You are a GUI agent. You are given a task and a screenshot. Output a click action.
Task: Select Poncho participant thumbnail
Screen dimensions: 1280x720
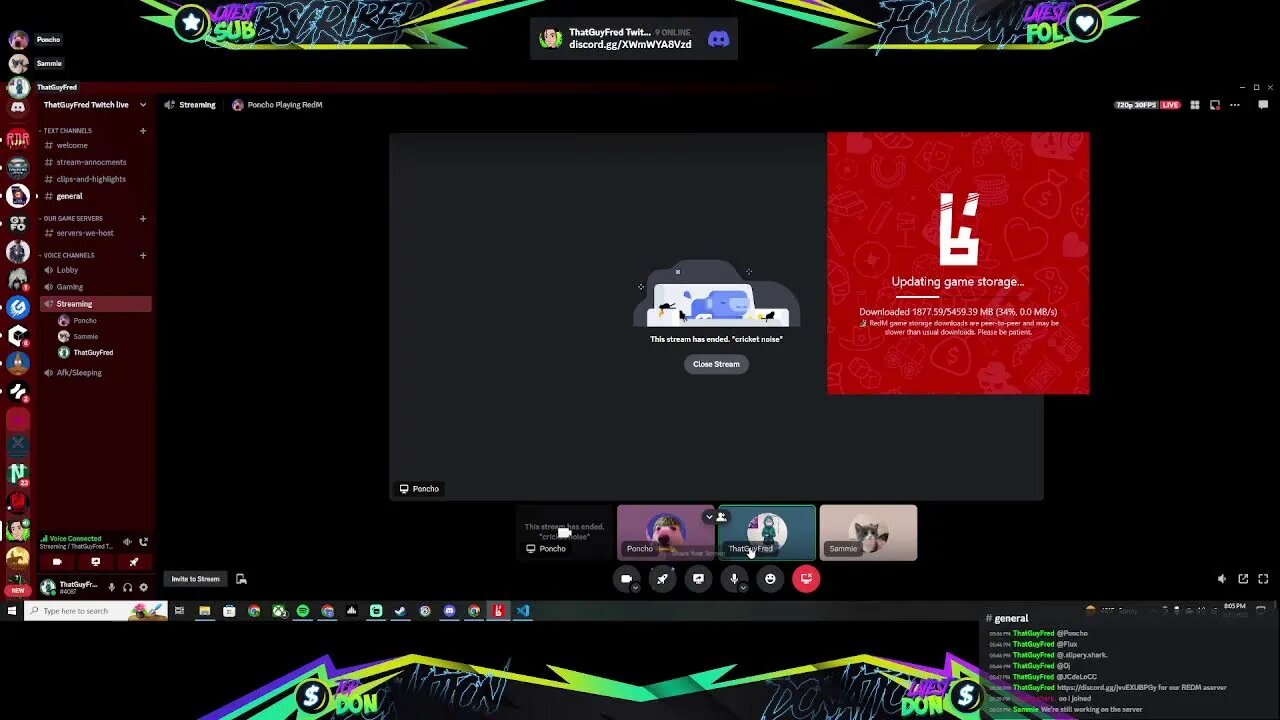(665, 533)
